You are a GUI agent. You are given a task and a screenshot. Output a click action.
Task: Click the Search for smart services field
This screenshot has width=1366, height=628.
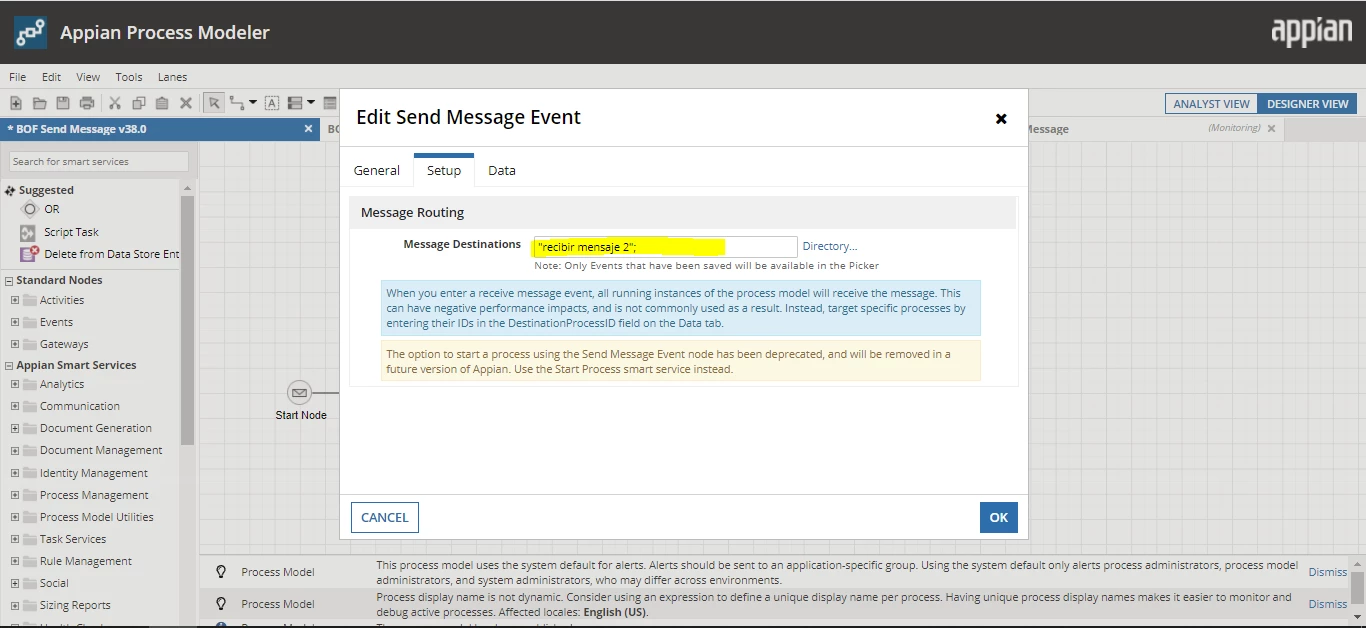pos(99,161)
